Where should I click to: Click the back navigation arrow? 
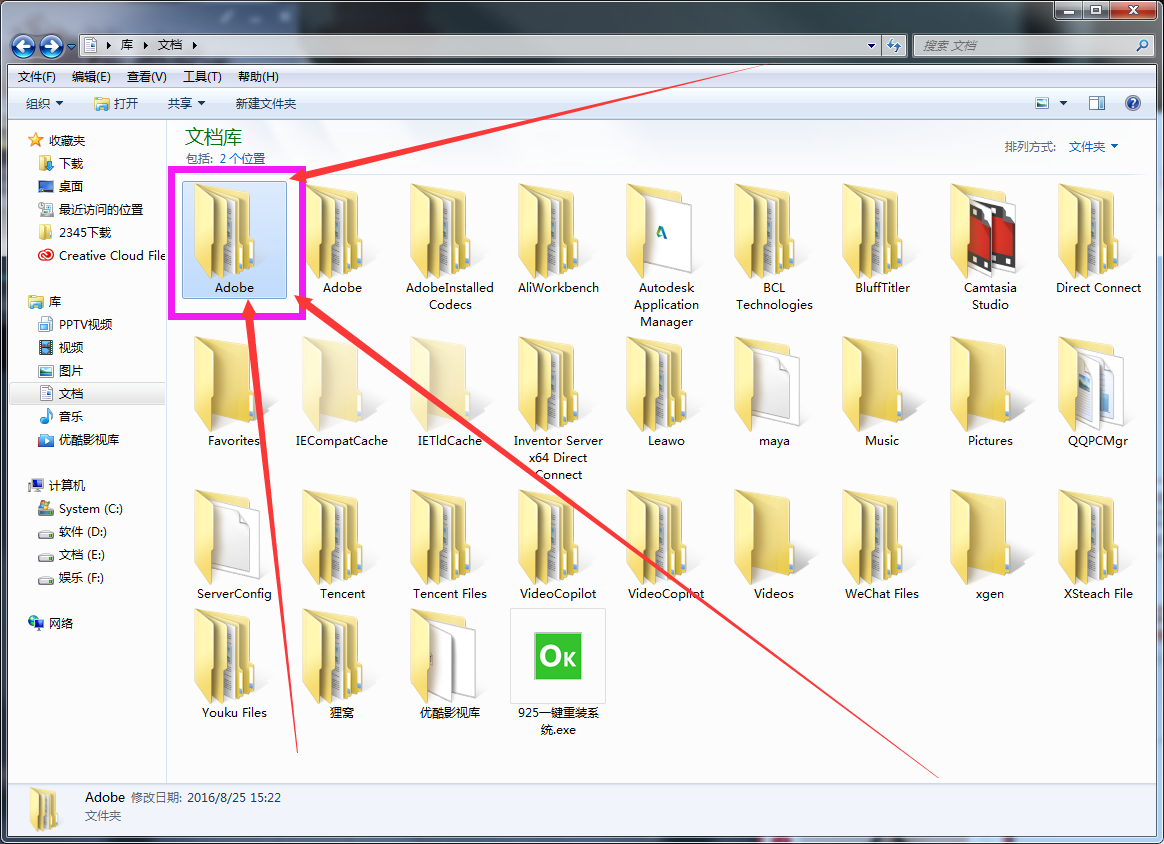coord(24,46)
